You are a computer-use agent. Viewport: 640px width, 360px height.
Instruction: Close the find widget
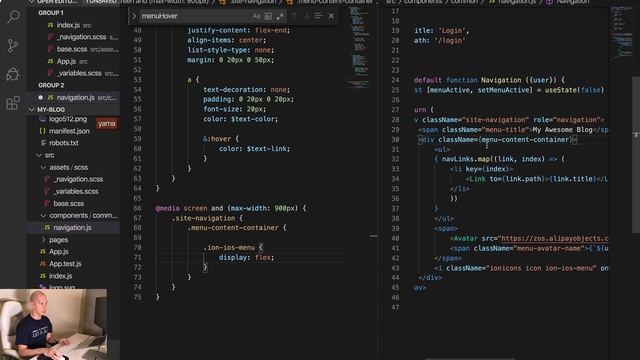(x=331, y=16)
